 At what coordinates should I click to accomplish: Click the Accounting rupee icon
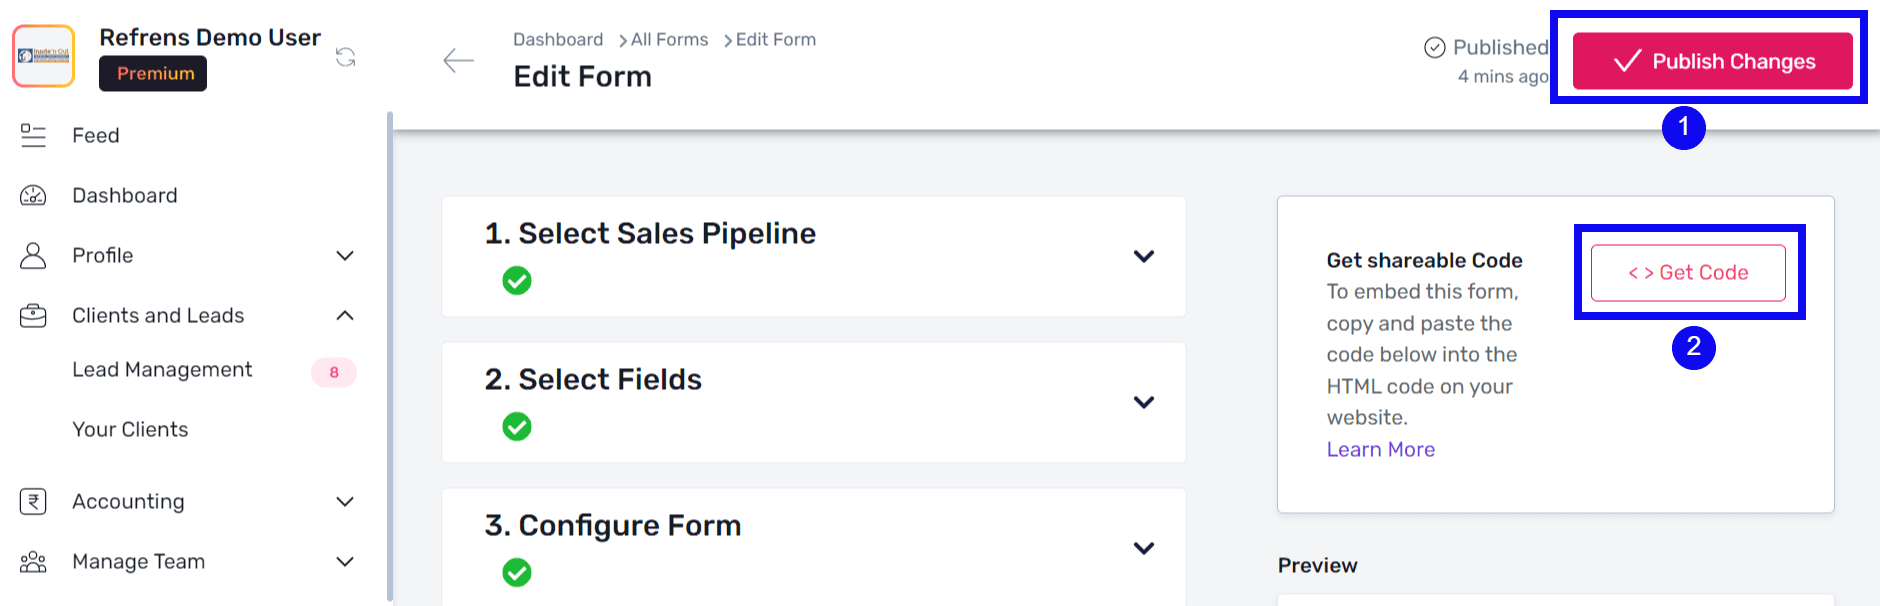click(33, 501)
